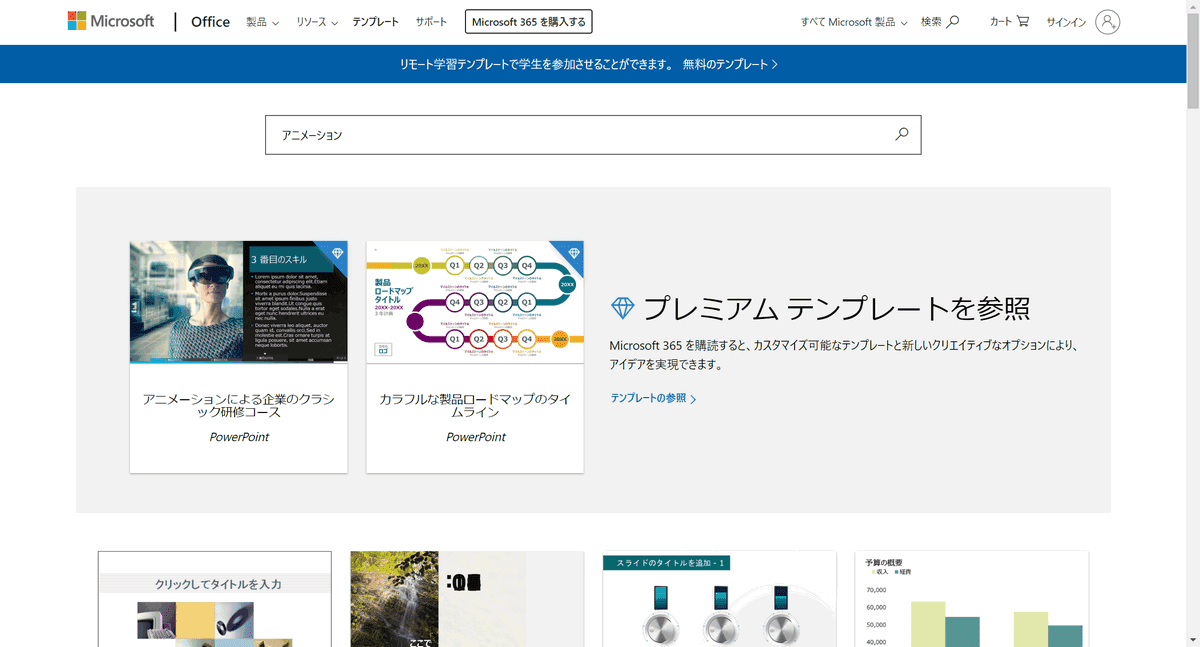This screenshot has width=1200, height=647.
Task: Click the プレミアム テンプレートを参照 heading
Action: (836, 309)
